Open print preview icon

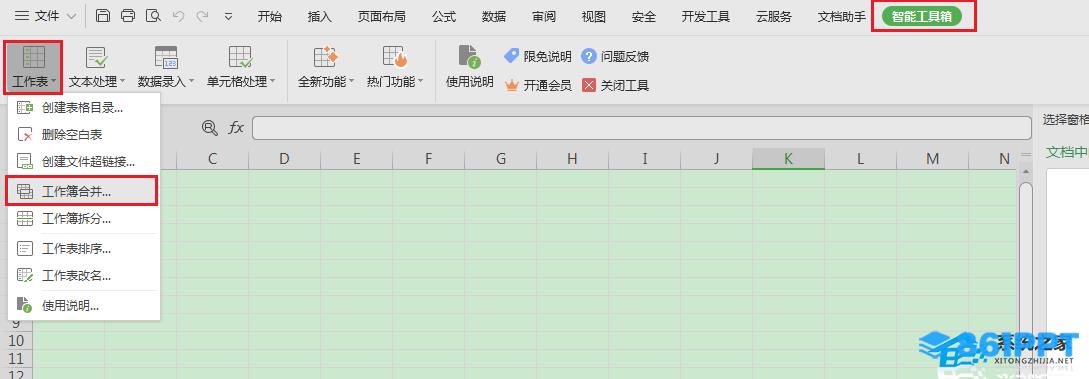pyautogui.click(x=153, y=16)
